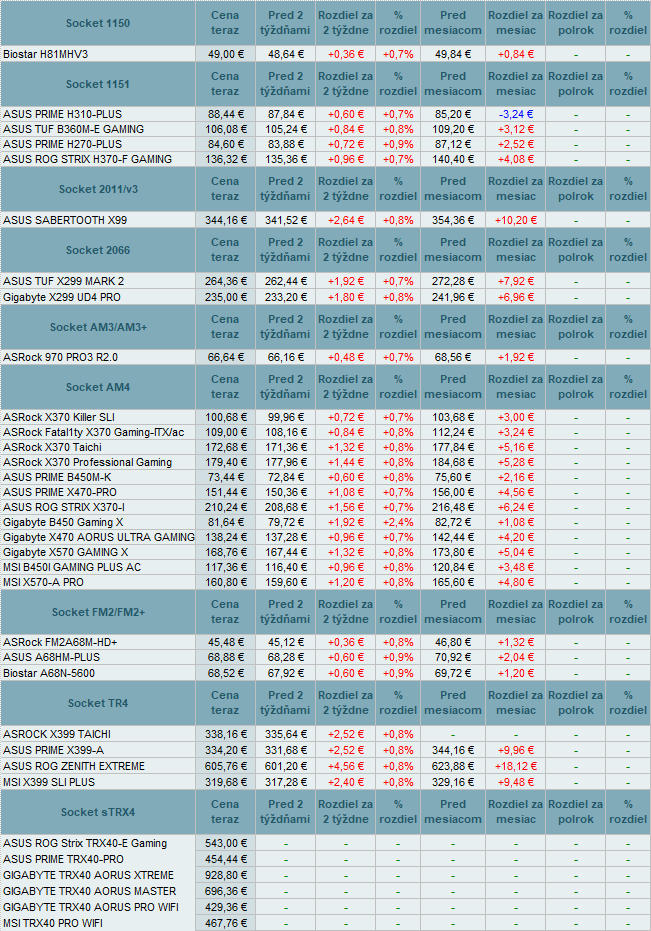The image size is (651, 931).
Task: Select MSI TRX40 PRO WIFI name
Action: (53, 923)
